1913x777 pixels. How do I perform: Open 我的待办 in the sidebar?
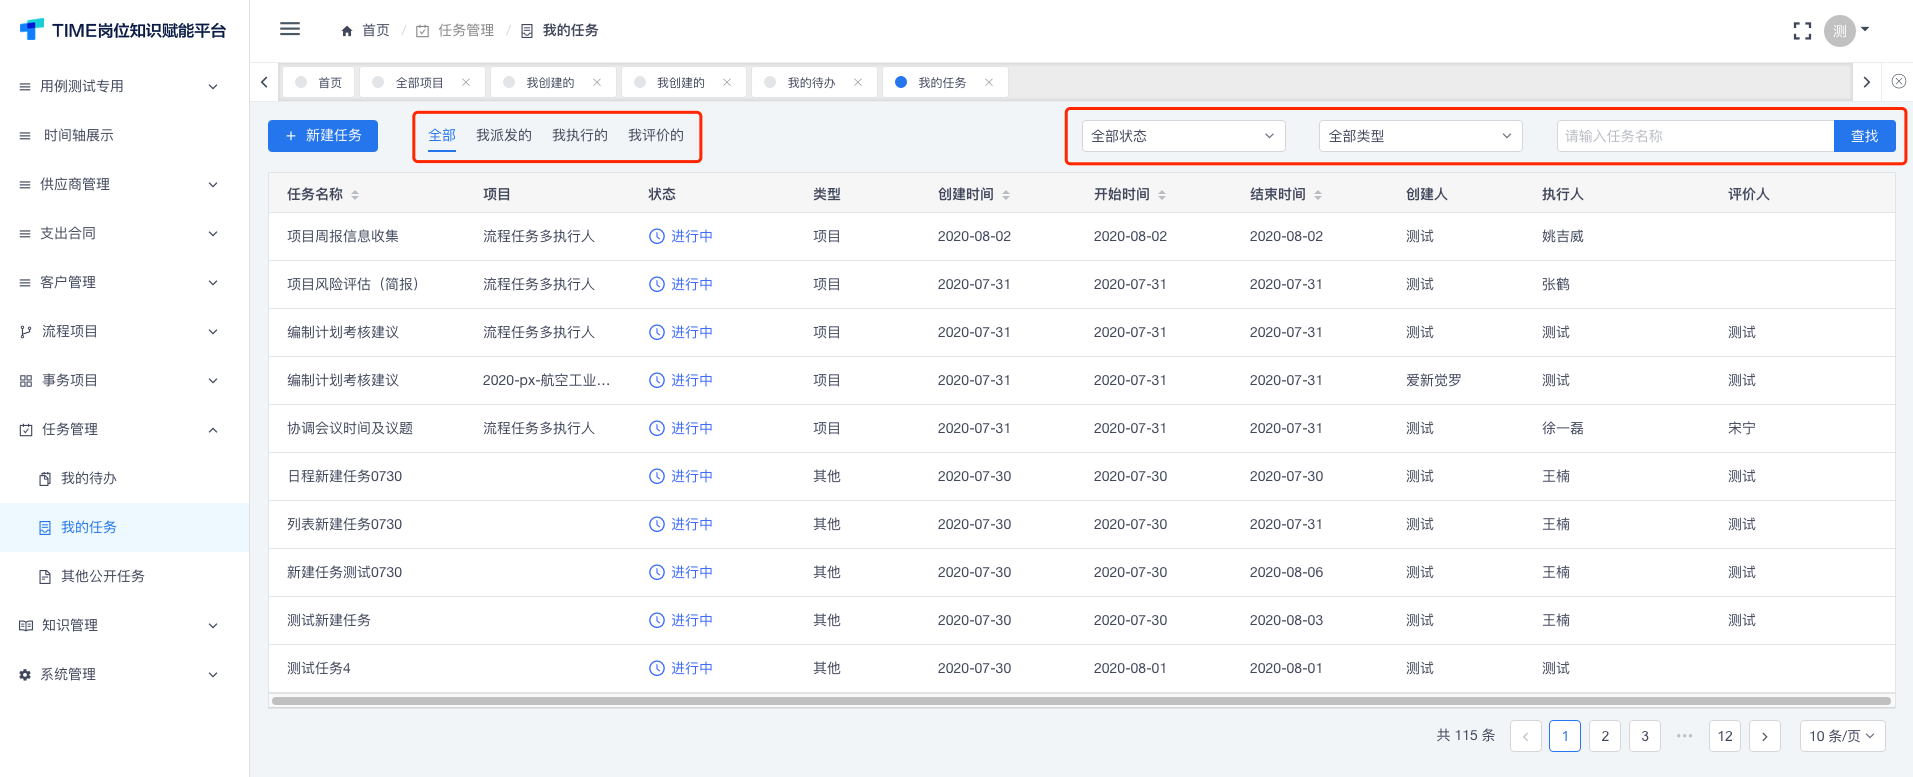(x=124, y=479)
